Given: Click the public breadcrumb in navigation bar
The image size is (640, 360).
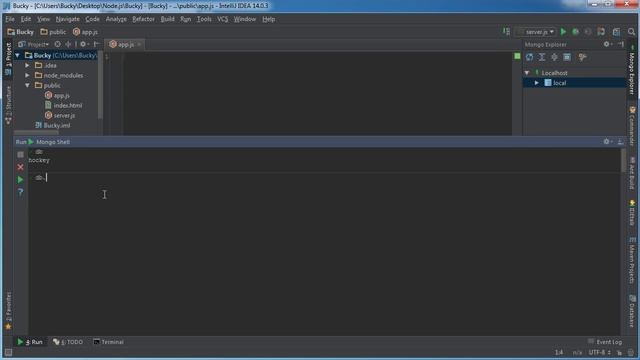Looking at the screenshot, I should 53,32.
